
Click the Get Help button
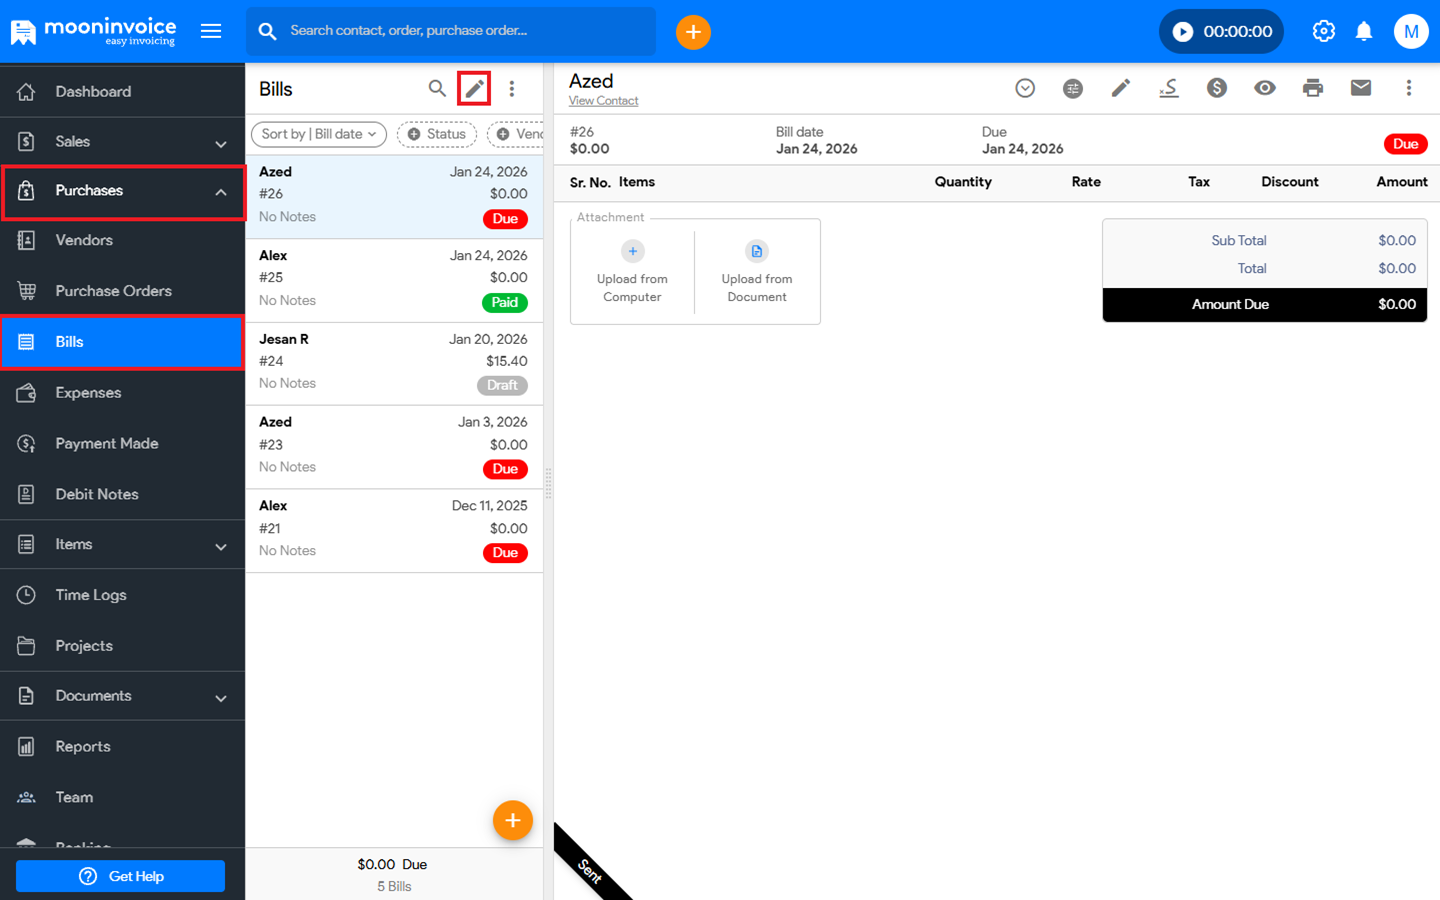pyautogui.click(x=120, y=876)
